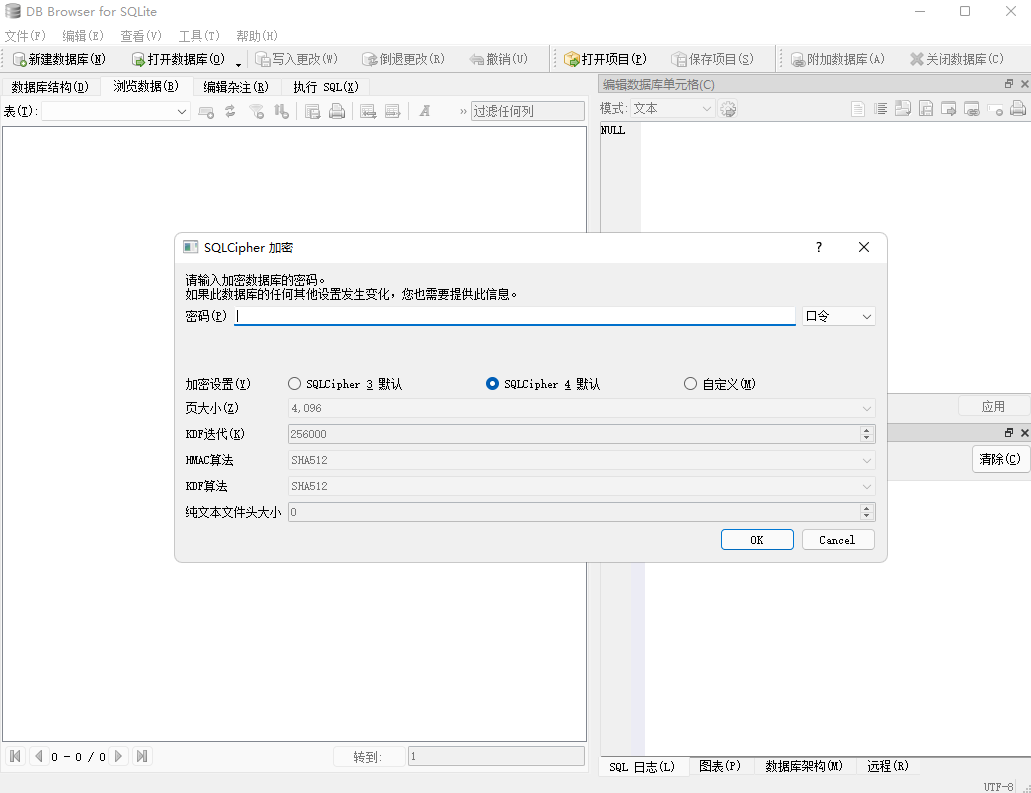Click the save table as icon

coord(312,112)
